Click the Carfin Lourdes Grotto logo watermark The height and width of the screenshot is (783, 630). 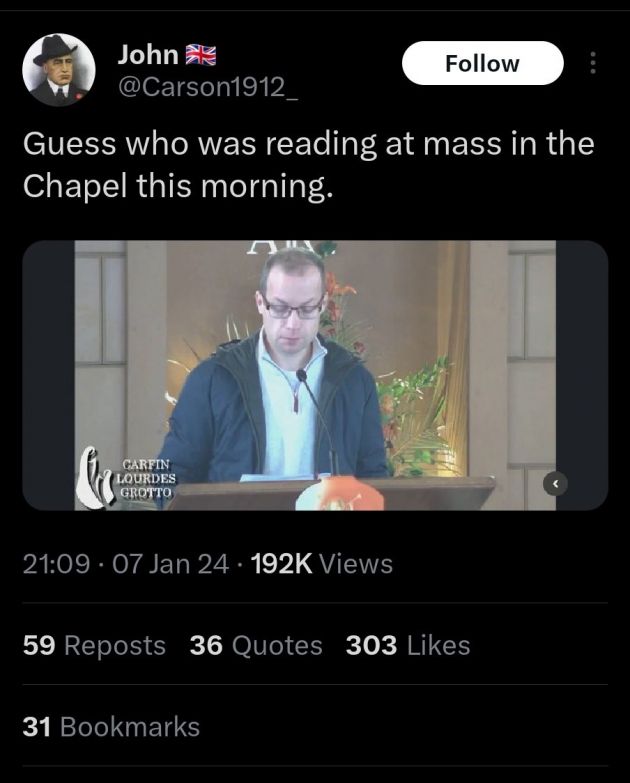[128, 481]
